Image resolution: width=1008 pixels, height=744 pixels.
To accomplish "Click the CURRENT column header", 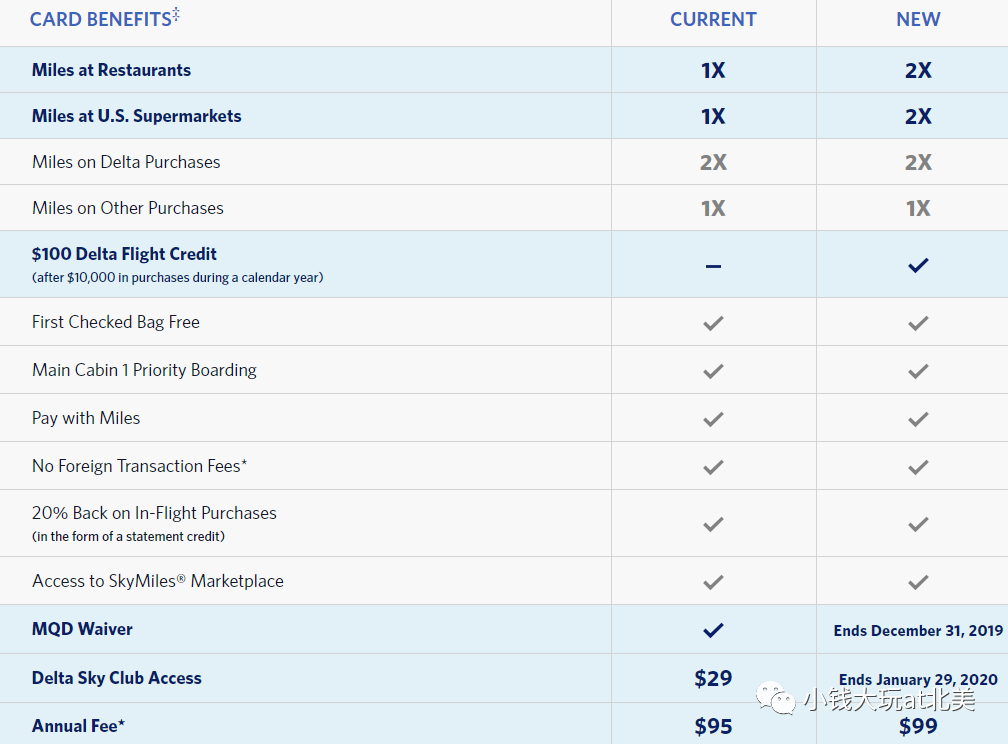I will [x=714, y=19].
